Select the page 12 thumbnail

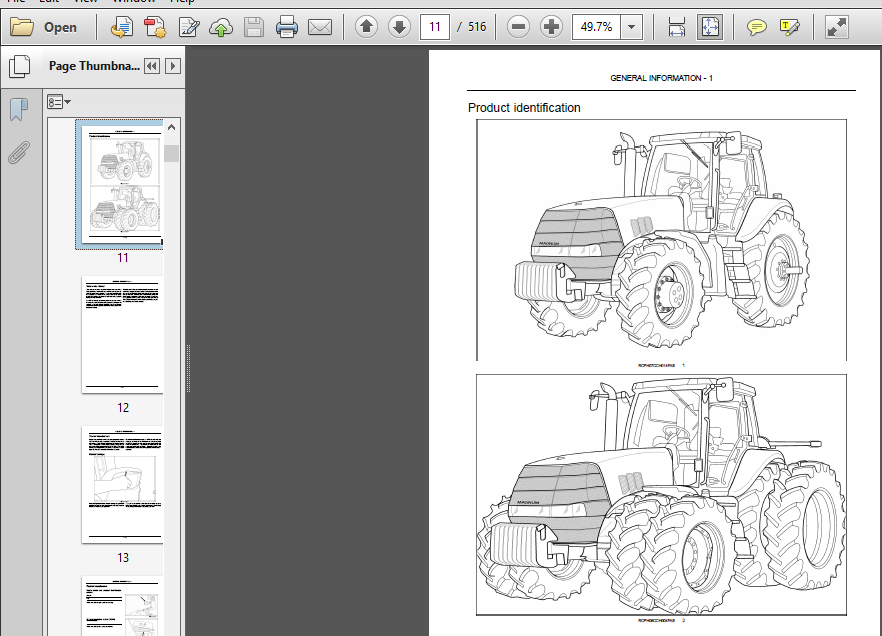point(123,335)
